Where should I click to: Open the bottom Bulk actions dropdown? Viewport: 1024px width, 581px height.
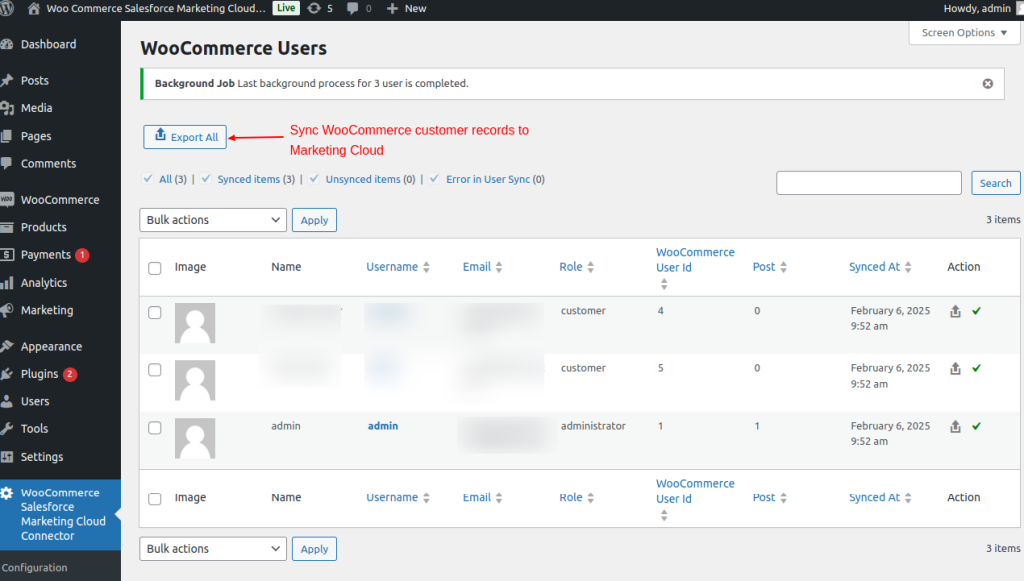point(213,549)
